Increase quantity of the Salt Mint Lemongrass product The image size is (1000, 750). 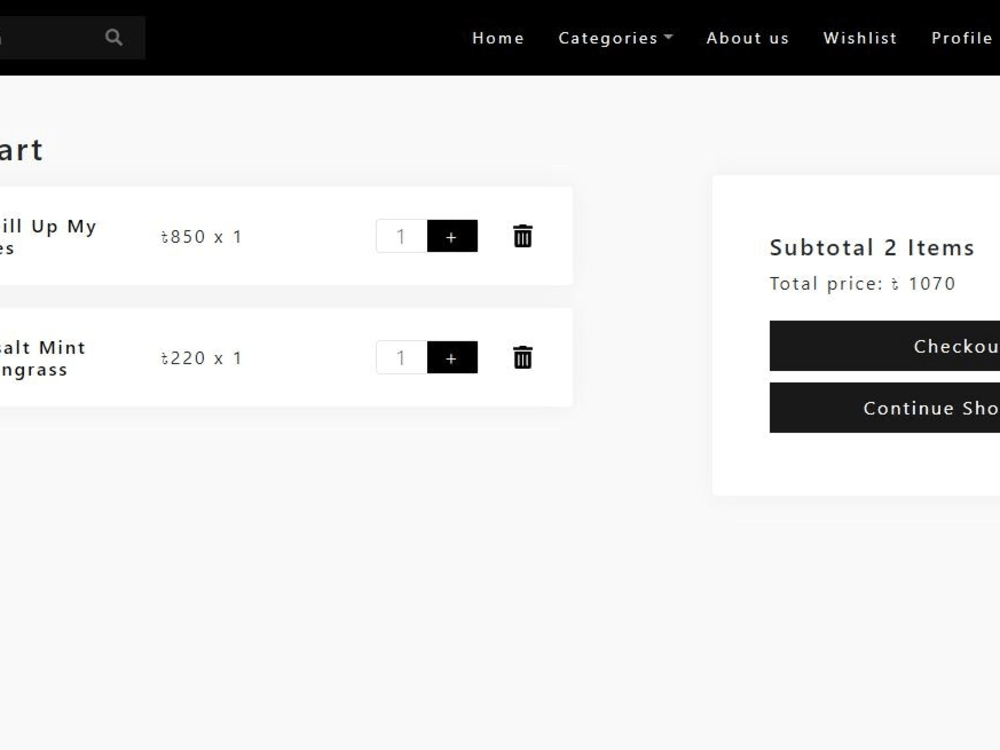(x=451, y=357)
